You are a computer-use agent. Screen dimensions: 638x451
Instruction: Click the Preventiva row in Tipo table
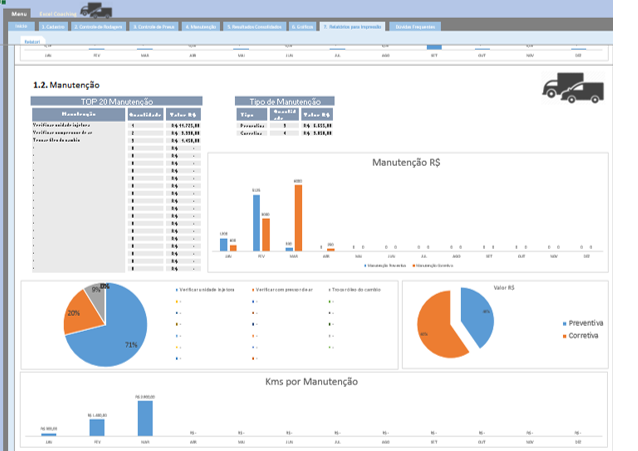(x=284, y=126)
